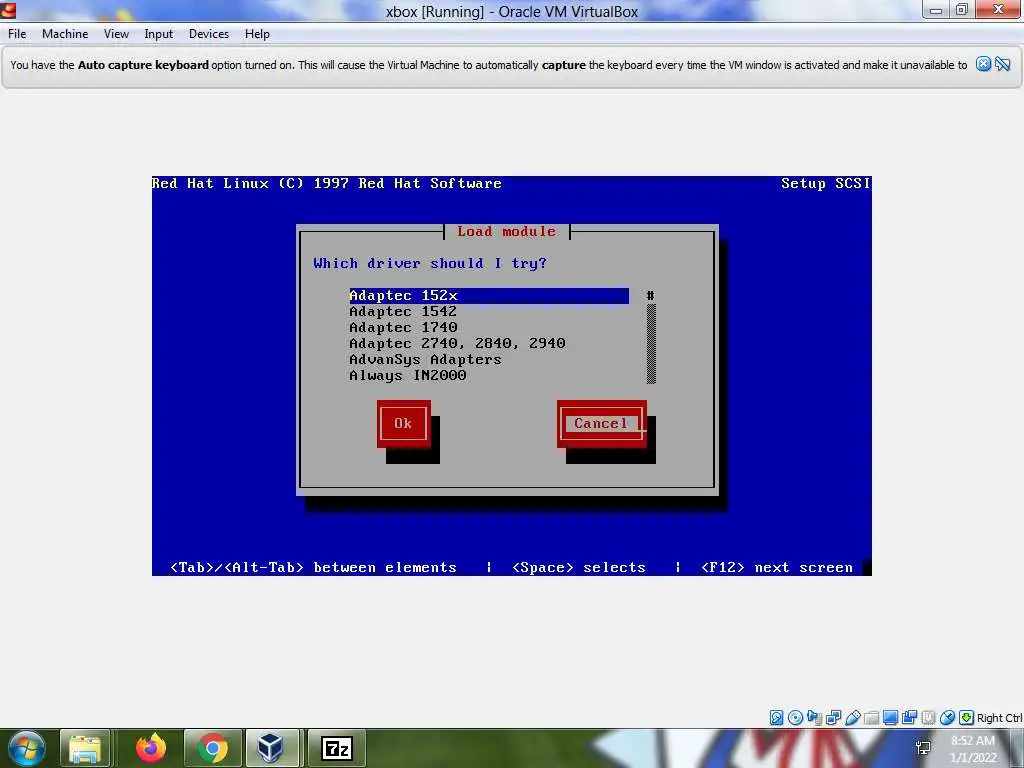1024x768 pixels.
Task: Switch to VirtualBox taskbar button
Action: pos(271,748)
